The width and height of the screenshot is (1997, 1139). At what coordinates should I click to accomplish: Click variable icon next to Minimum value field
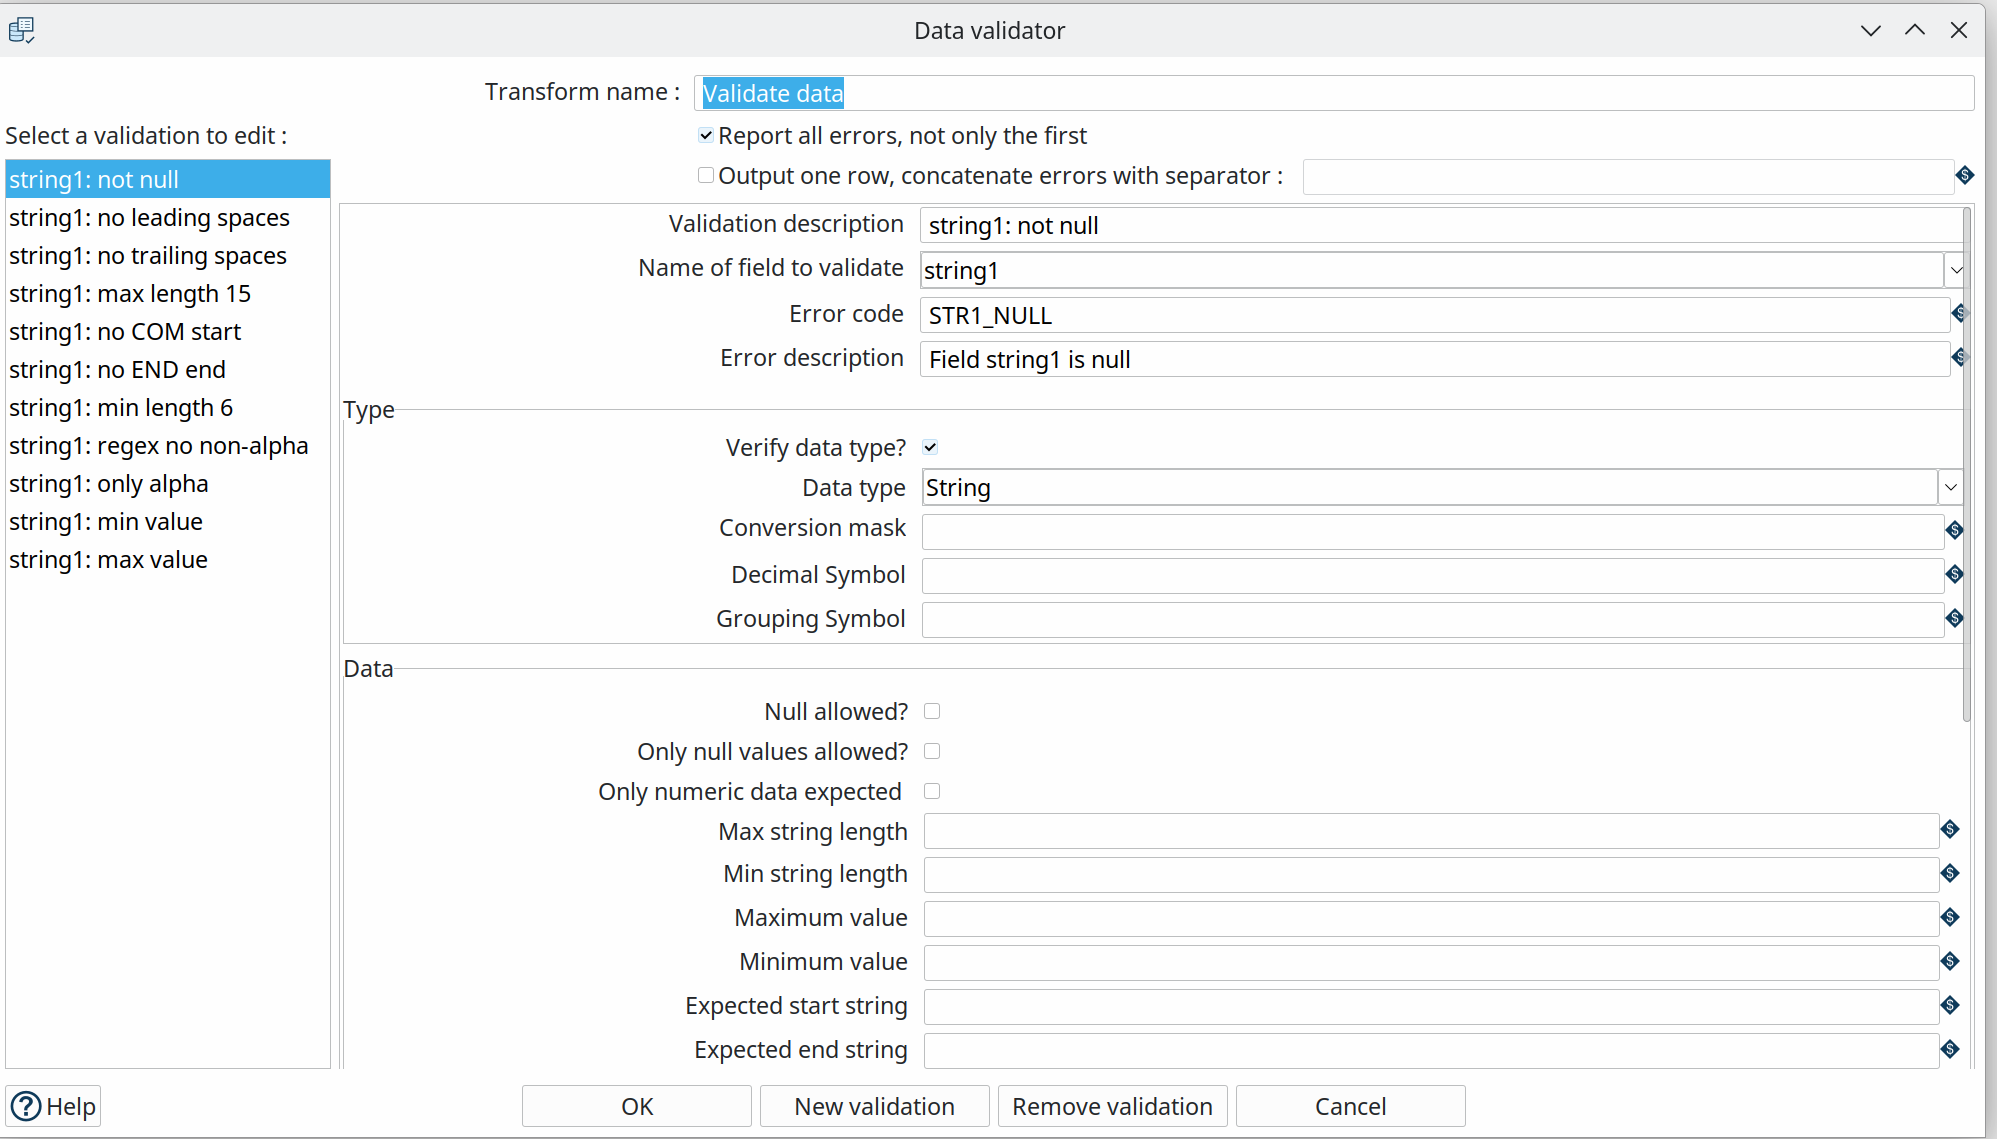[1949, 961]
